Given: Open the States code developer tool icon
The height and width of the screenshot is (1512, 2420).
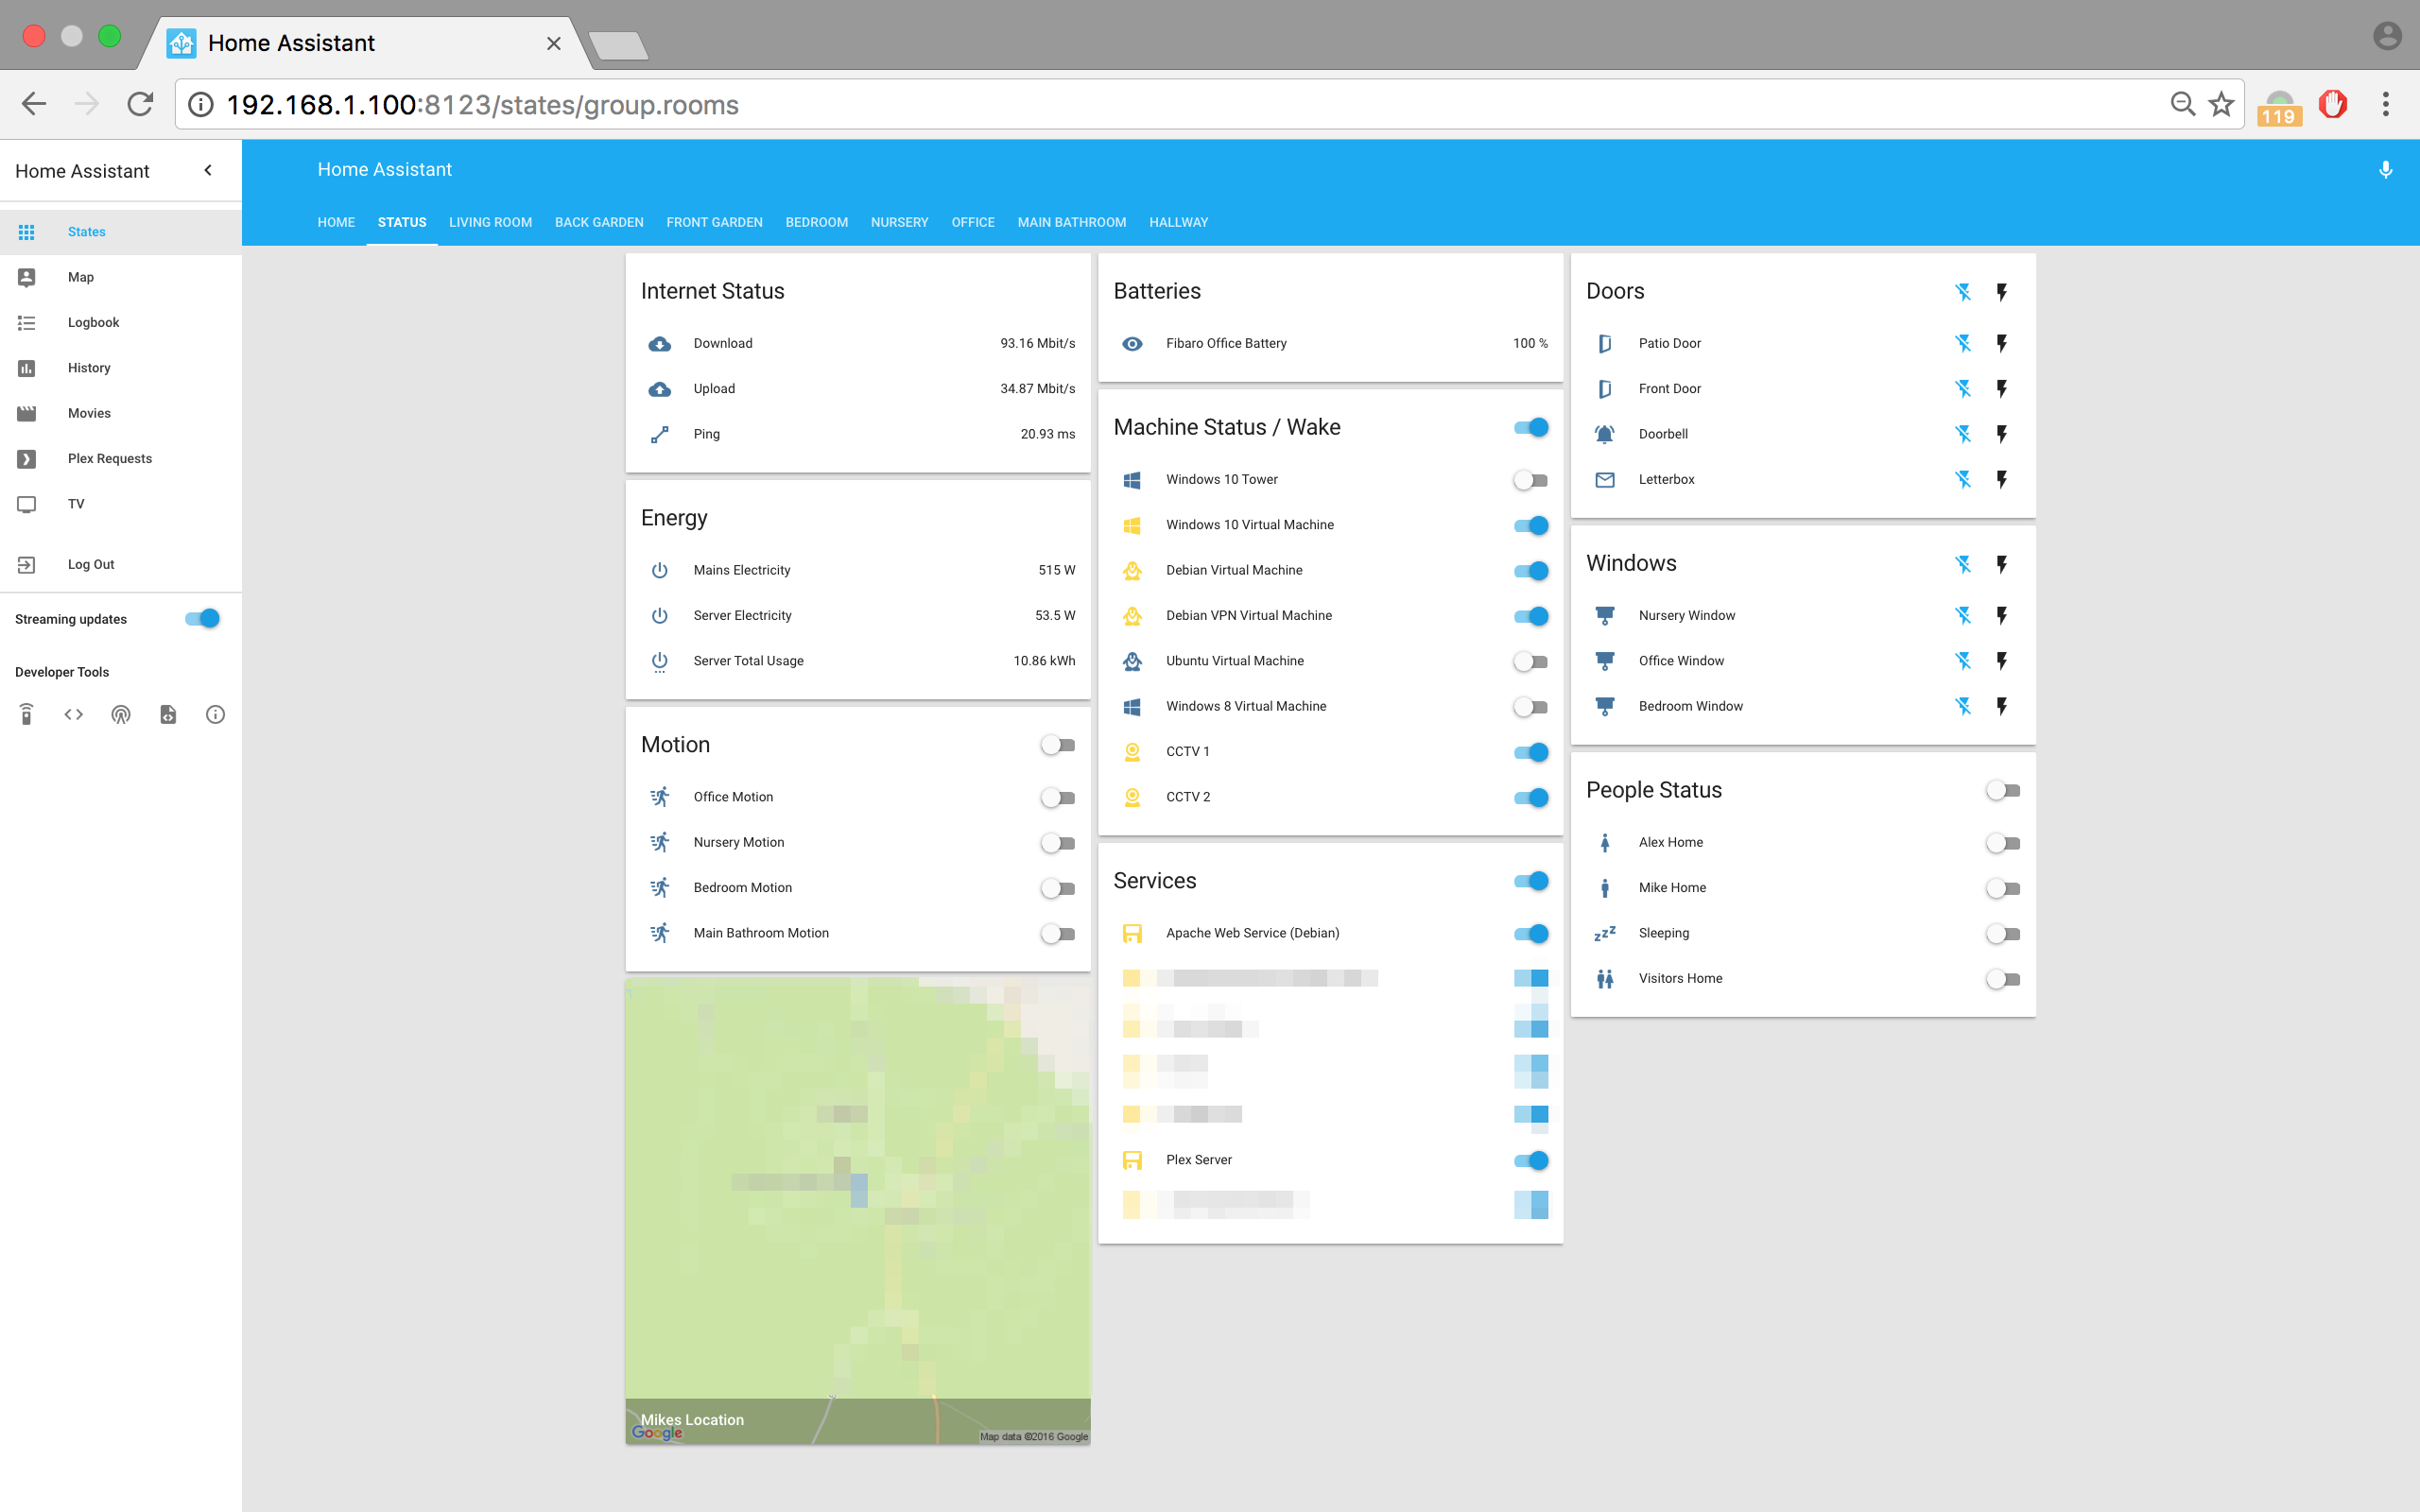Looking at the screenshot, I should click(74, 714).
